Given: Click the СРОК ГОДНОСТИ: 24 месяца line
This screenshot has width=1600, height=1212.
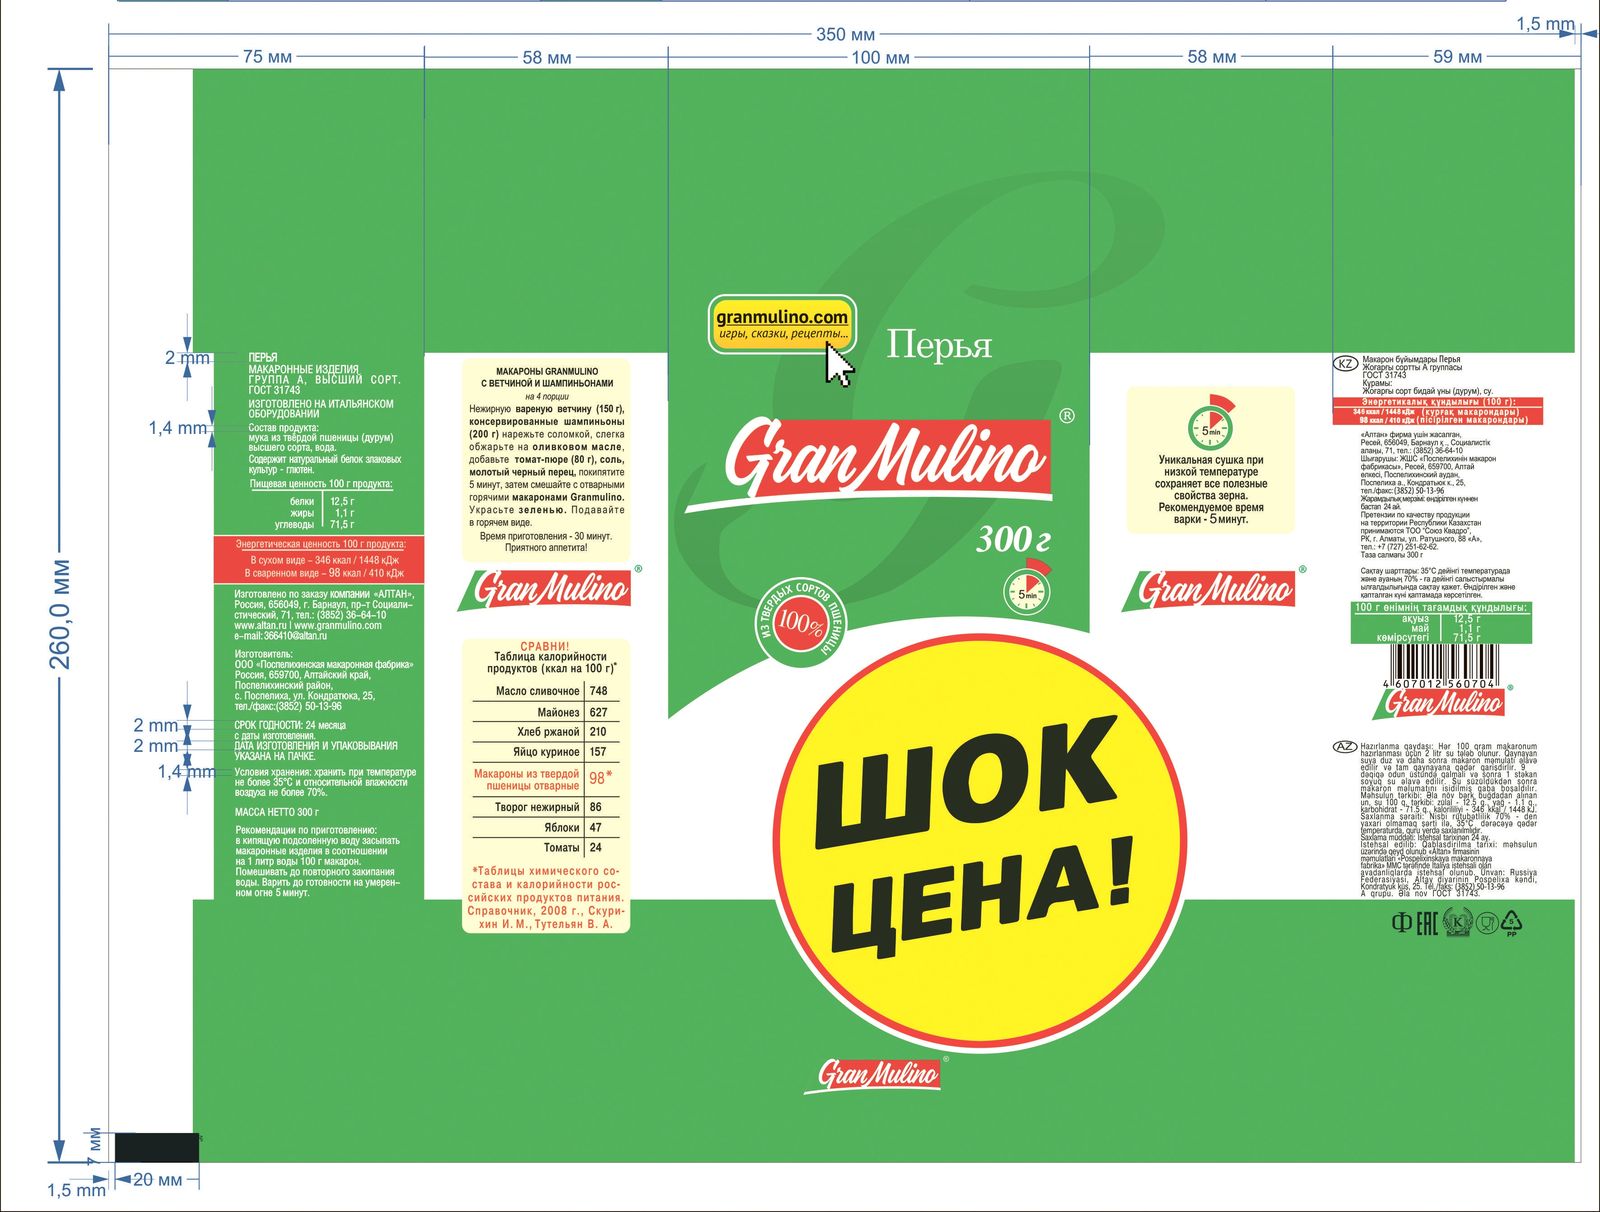Looking at the screenshot, I should (x=291, y=725).
